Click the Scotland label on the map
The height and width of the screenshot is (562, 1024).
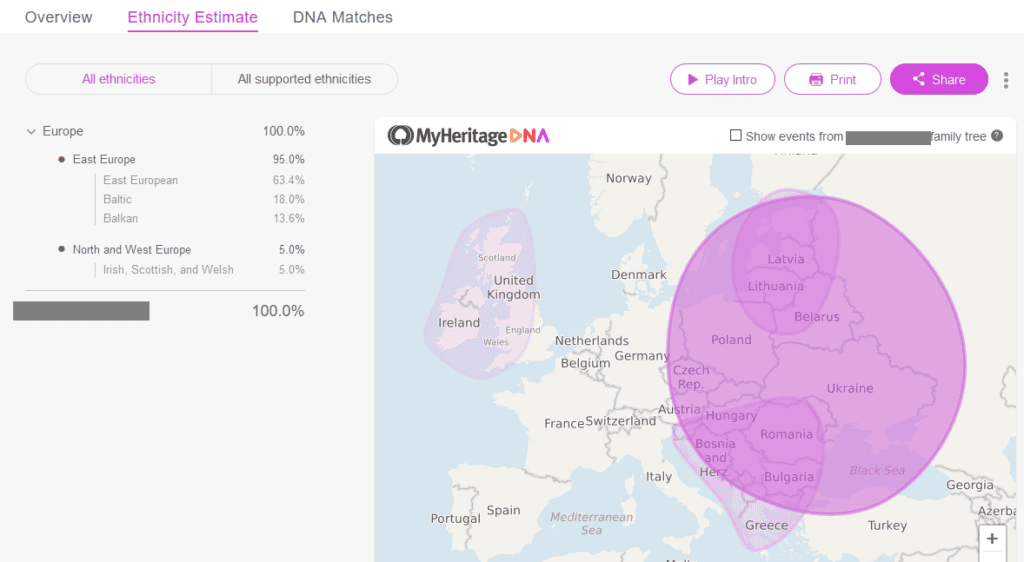[x=497, y=258]
